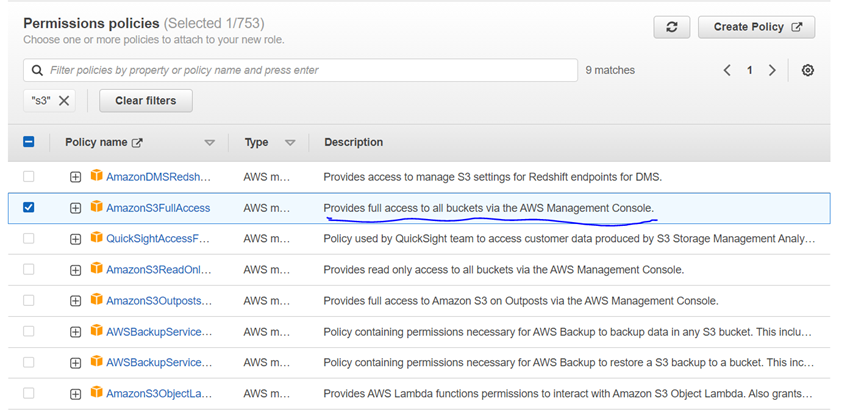Click the AmazonS3ReadOnly policy cube icon
The height and width of the screenshot is (412, 850).
[x=97, y=269]
